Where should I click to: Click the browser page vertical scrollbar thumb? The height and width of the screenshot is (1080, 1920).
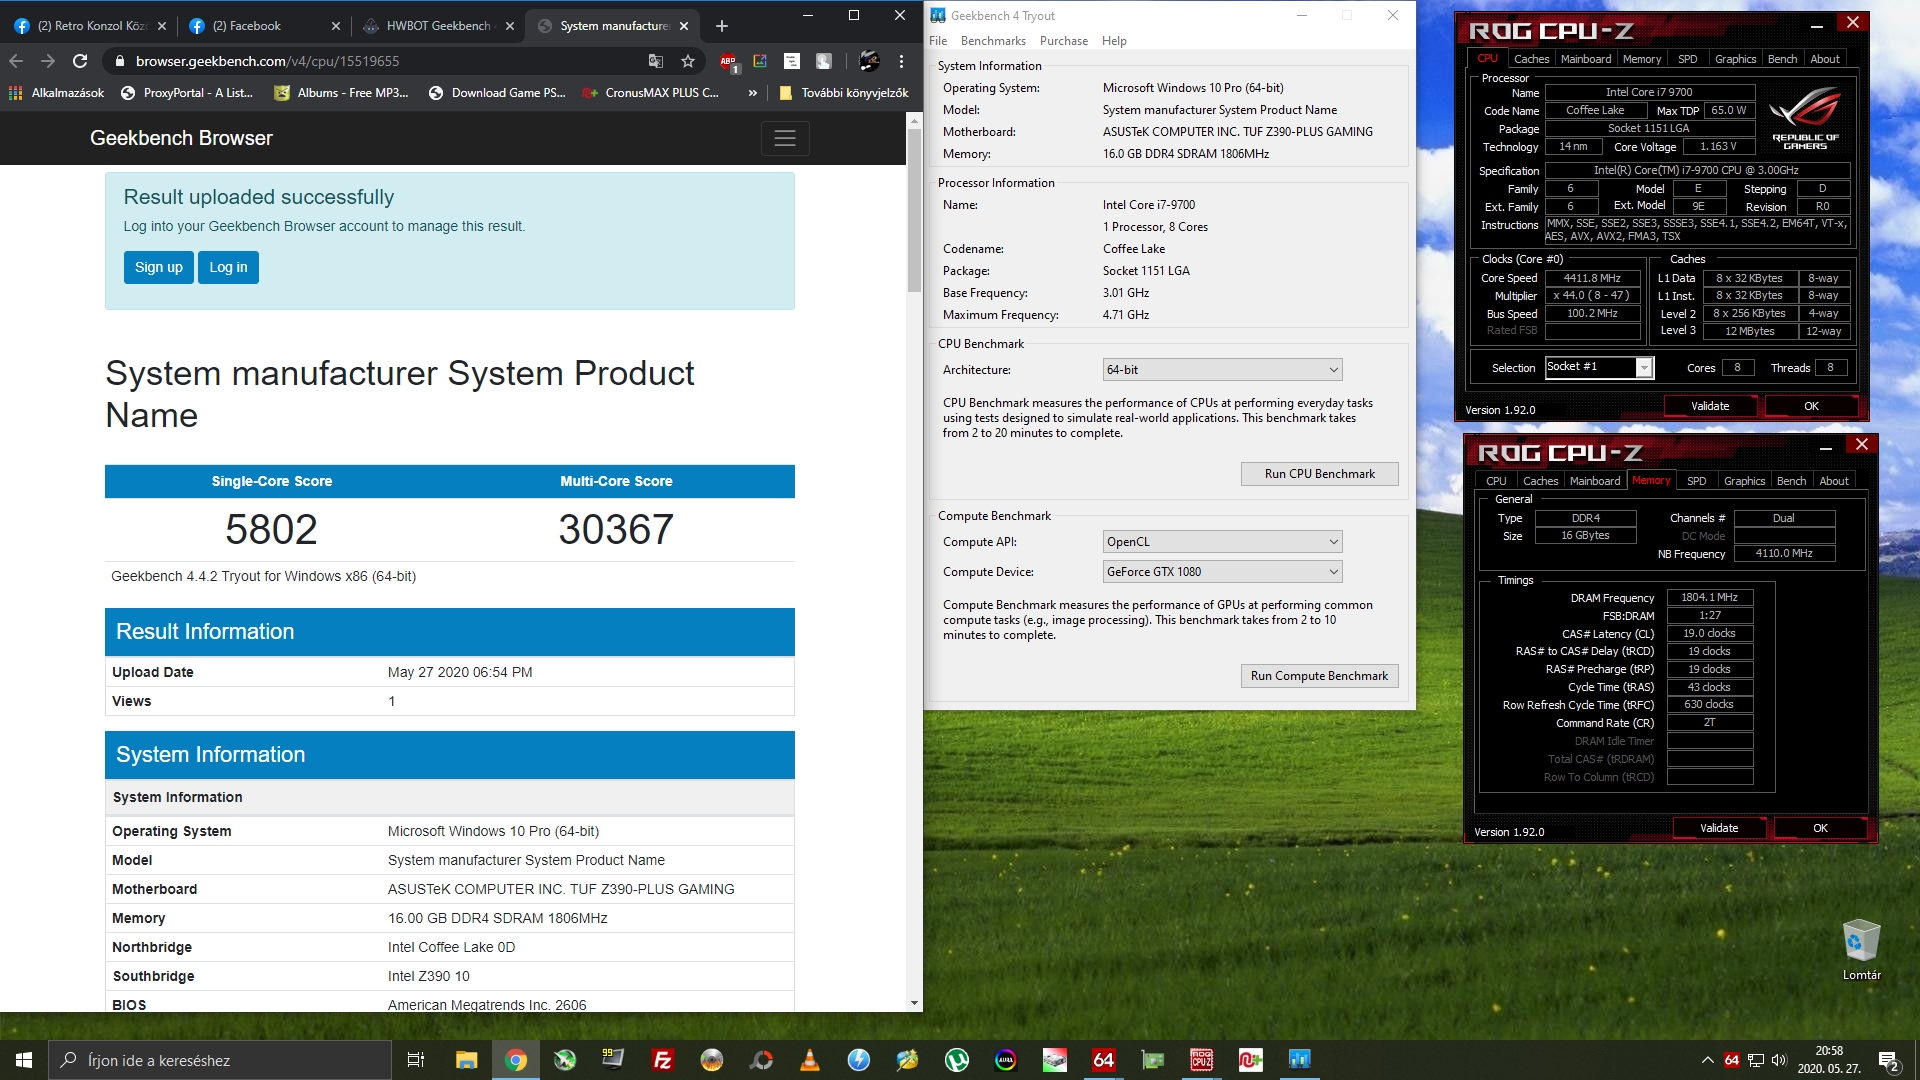click(914, 210)
